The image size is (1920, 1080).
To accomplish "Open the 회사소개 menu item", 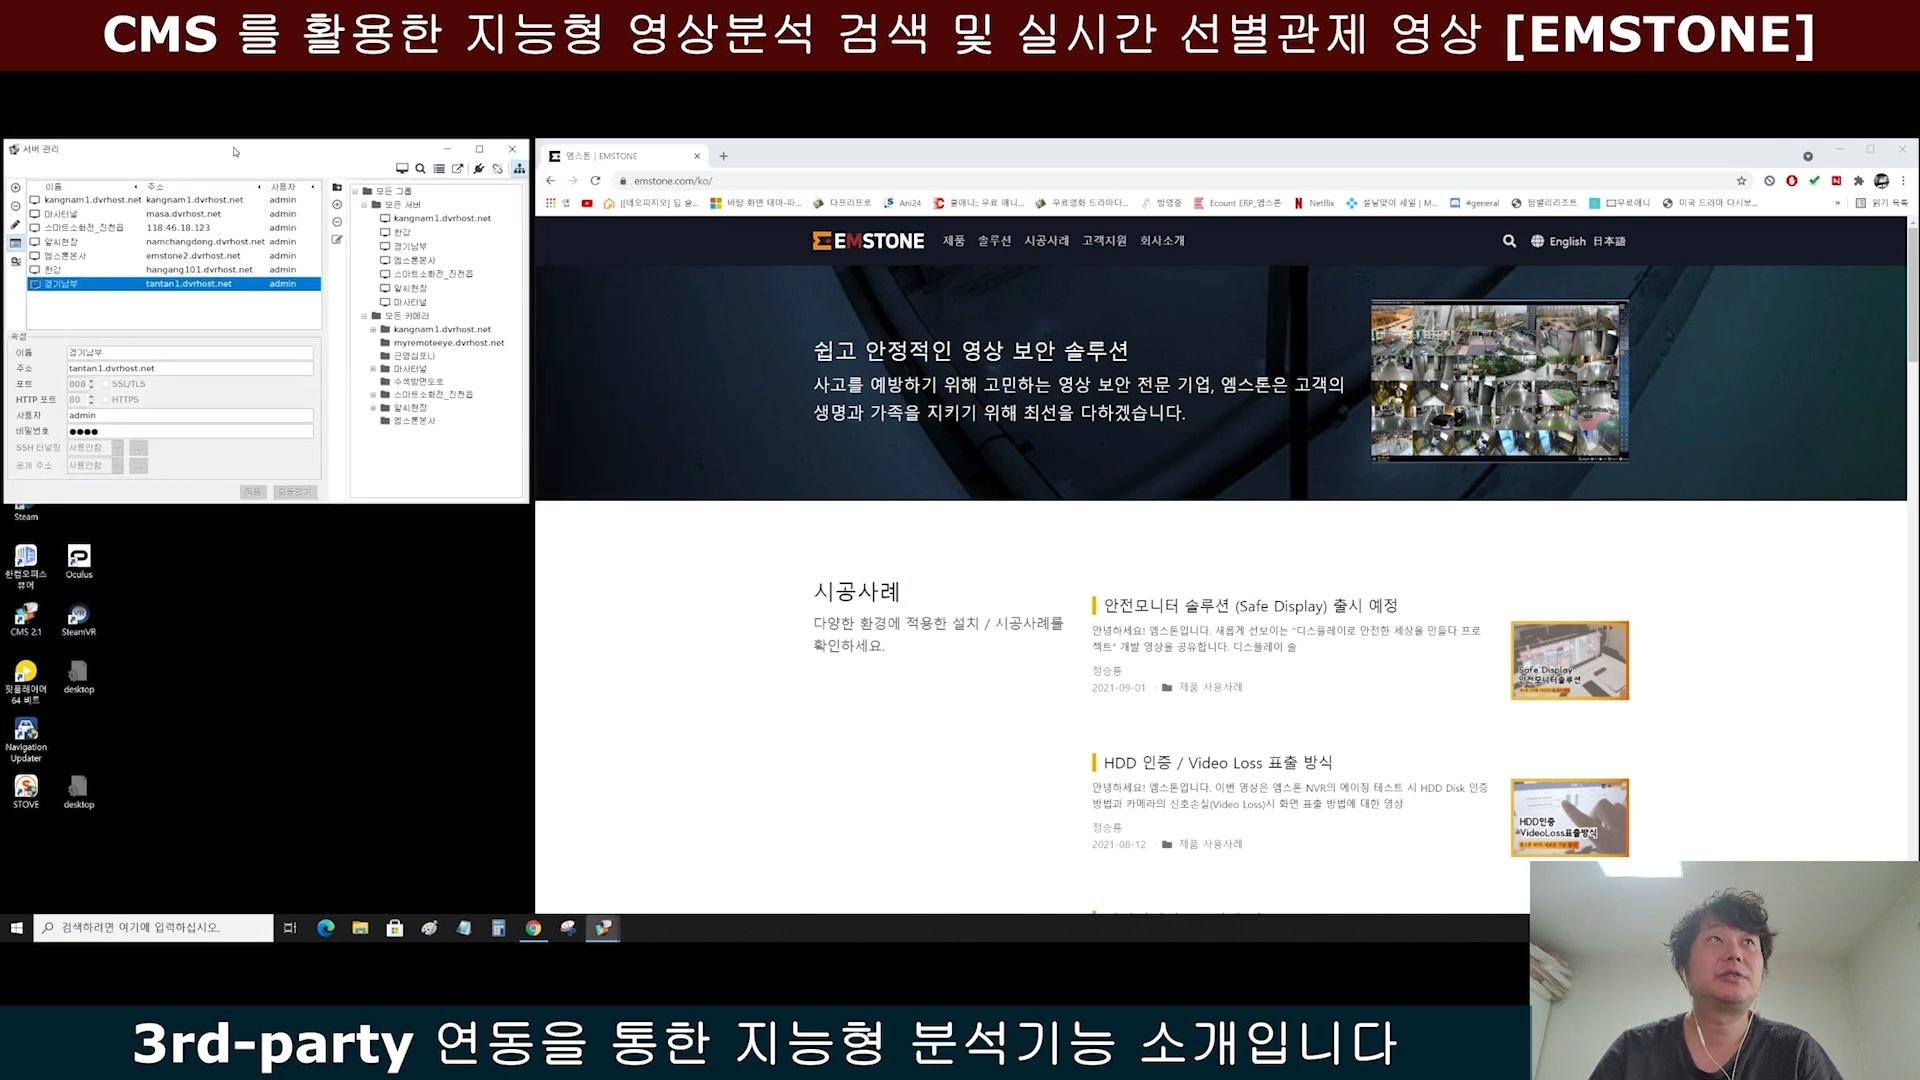I will (1162, 241).
